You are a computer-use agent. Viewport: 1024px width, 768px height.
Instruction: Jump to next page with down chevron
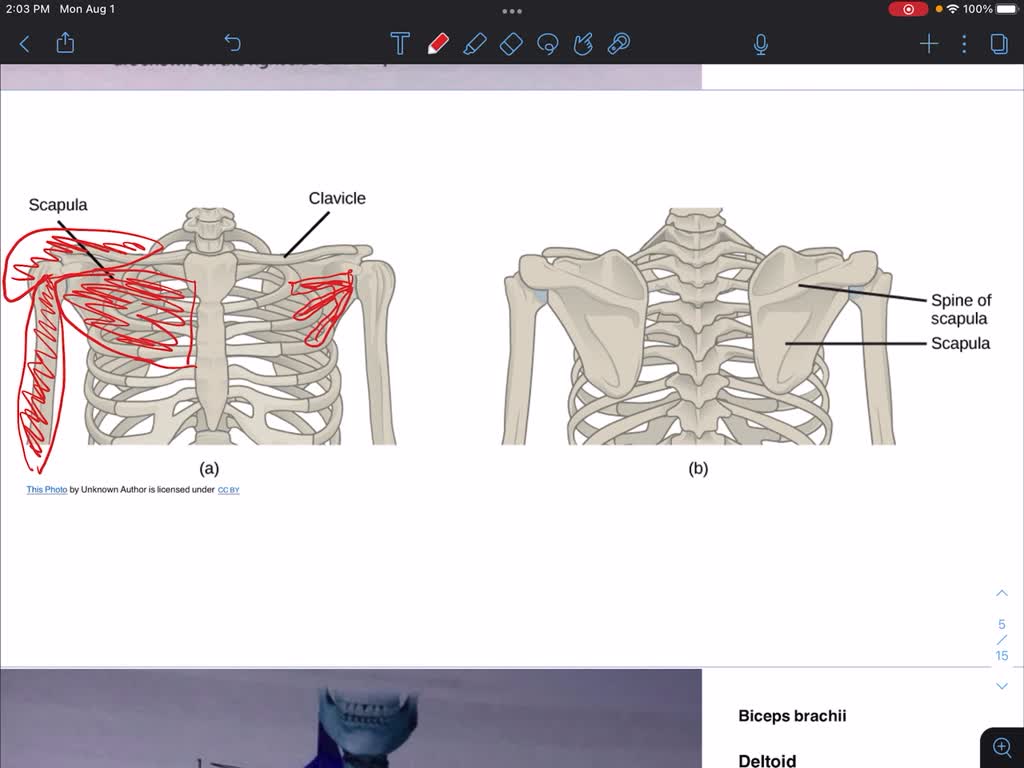tap(1002, 685)
